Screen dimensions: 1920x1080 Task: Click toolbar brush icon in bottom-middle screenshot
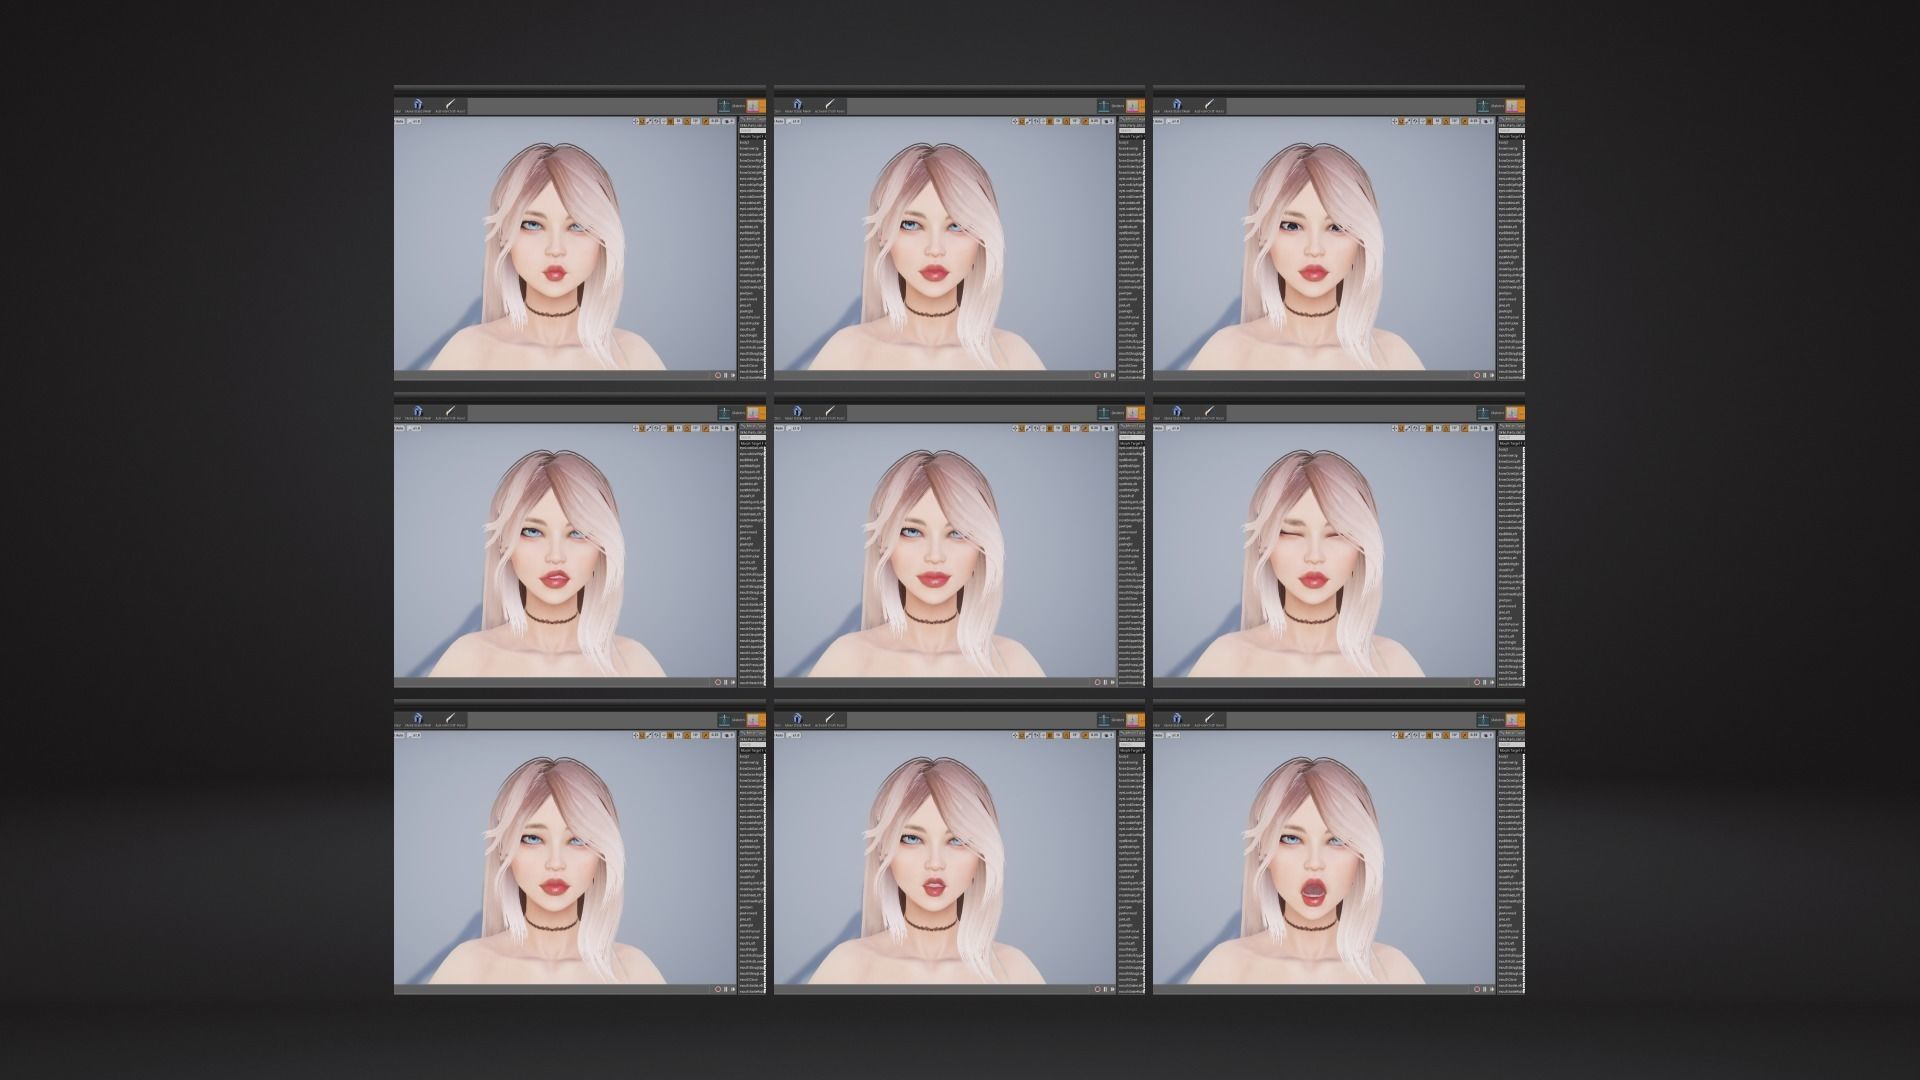pos(830,718)
